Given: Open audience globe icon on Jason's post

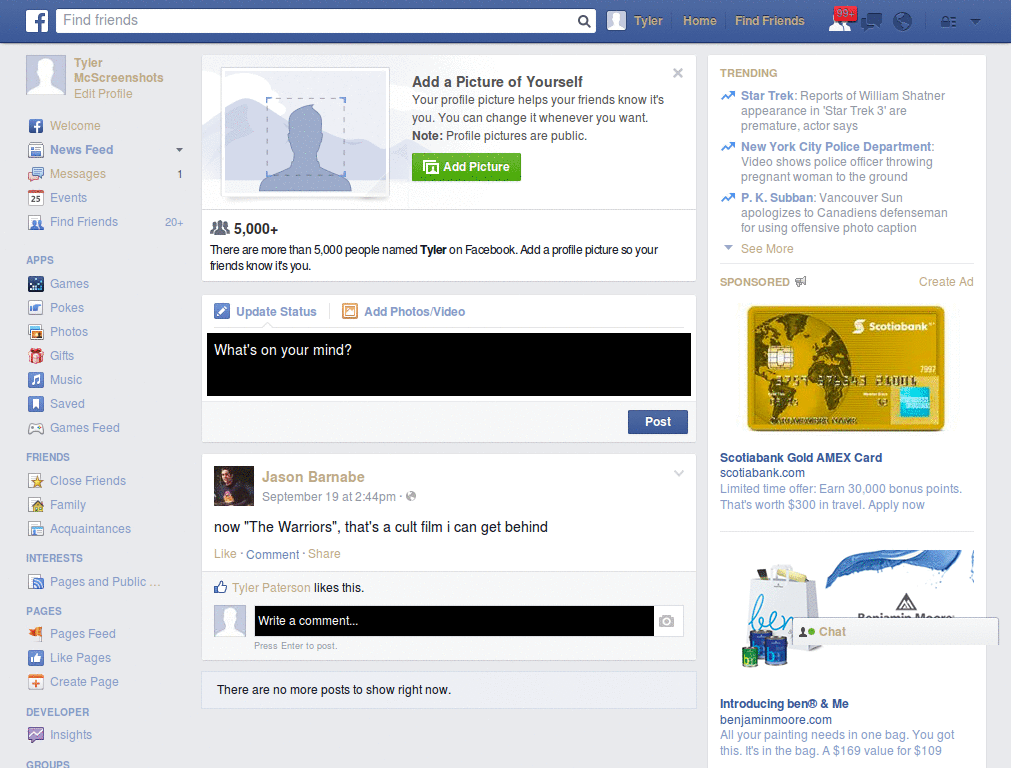Looking at the screenshot, I should [411, 496].
